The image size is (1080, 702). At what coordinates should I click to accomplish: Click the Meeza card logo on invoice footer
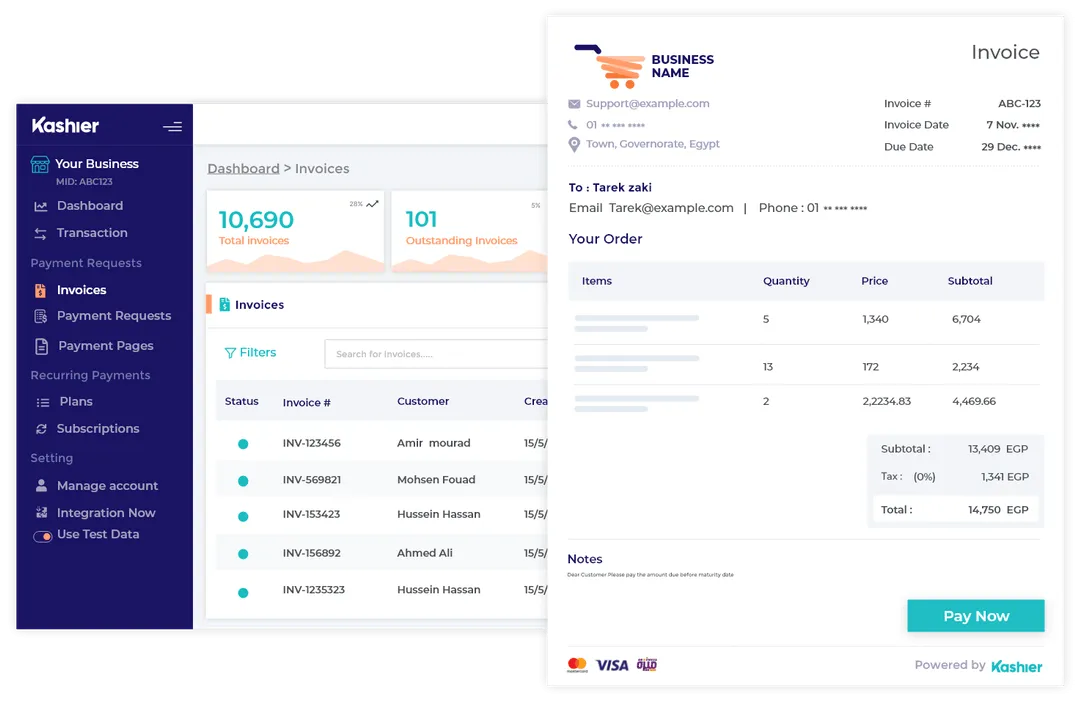[647, 664]
